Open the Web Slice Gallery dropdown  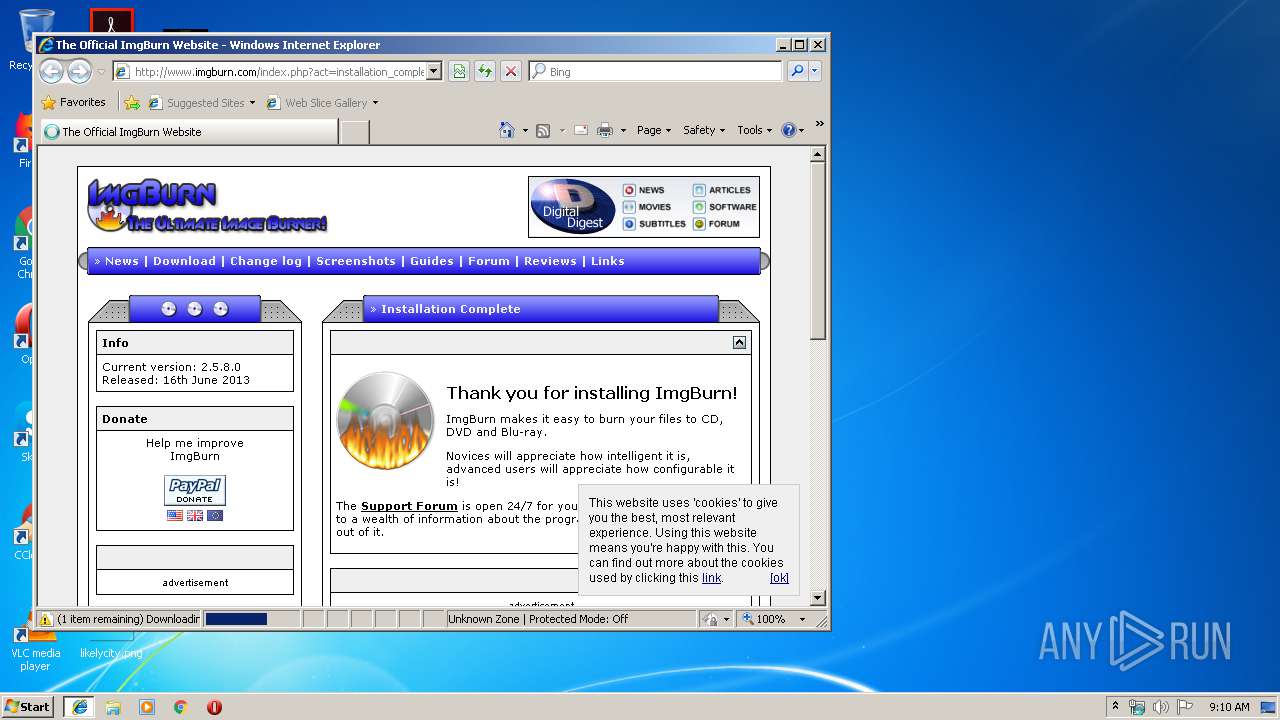click(x=375, y=102)
